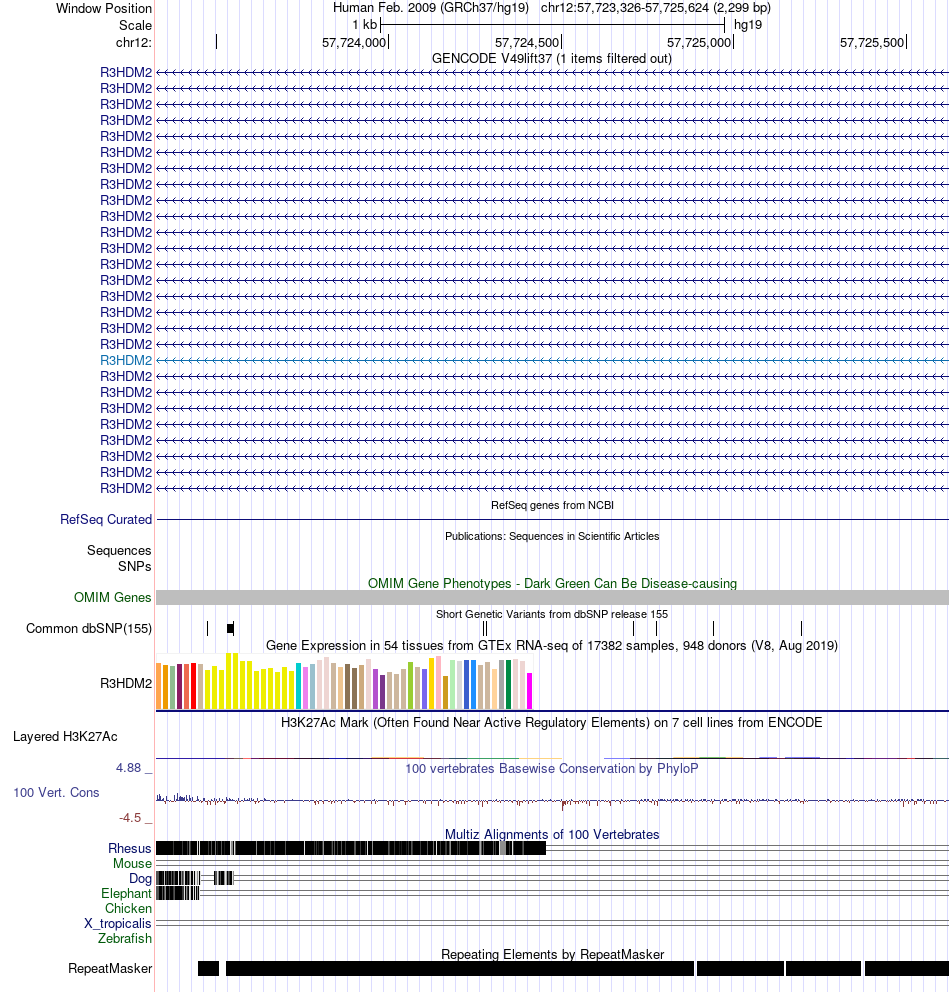Screen dimensions: 950x992
Task: Open Multiz Alignments of 100 Vertebrates title
Action: click(x=552, y=834)
